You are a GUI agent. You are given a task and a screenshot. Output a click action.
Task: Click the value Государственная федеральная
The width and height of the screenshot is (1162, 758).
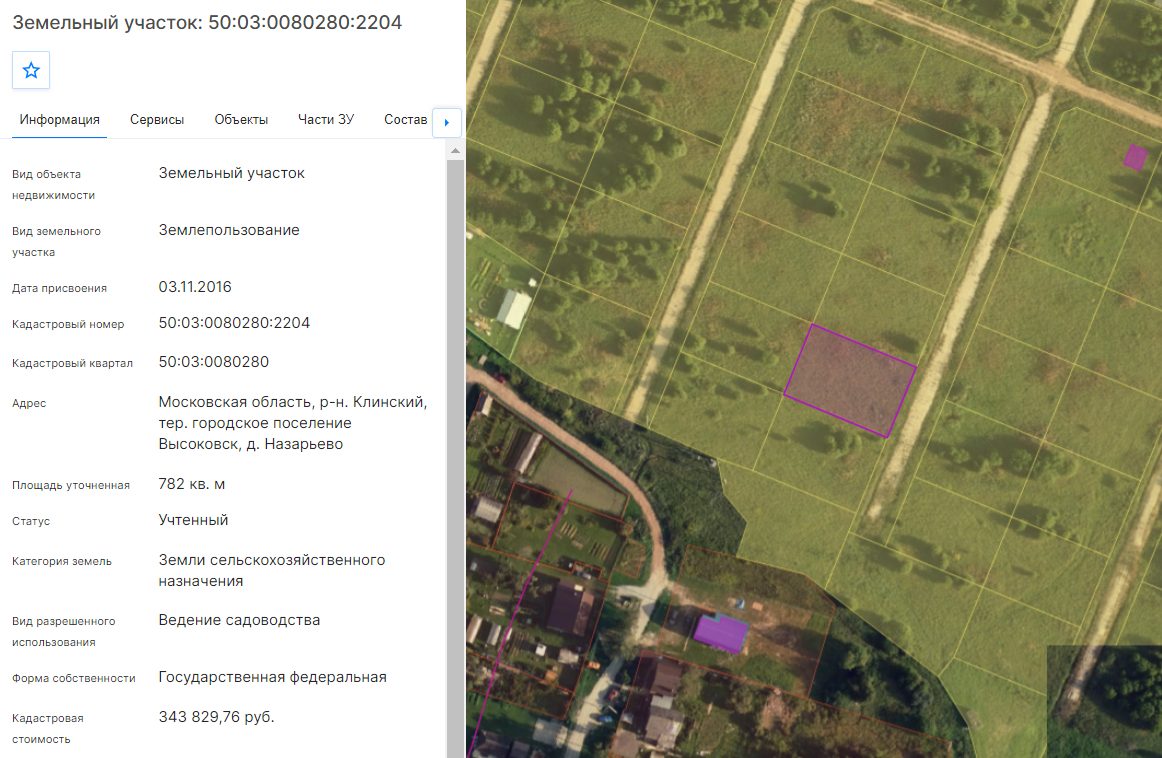[273, 677]
